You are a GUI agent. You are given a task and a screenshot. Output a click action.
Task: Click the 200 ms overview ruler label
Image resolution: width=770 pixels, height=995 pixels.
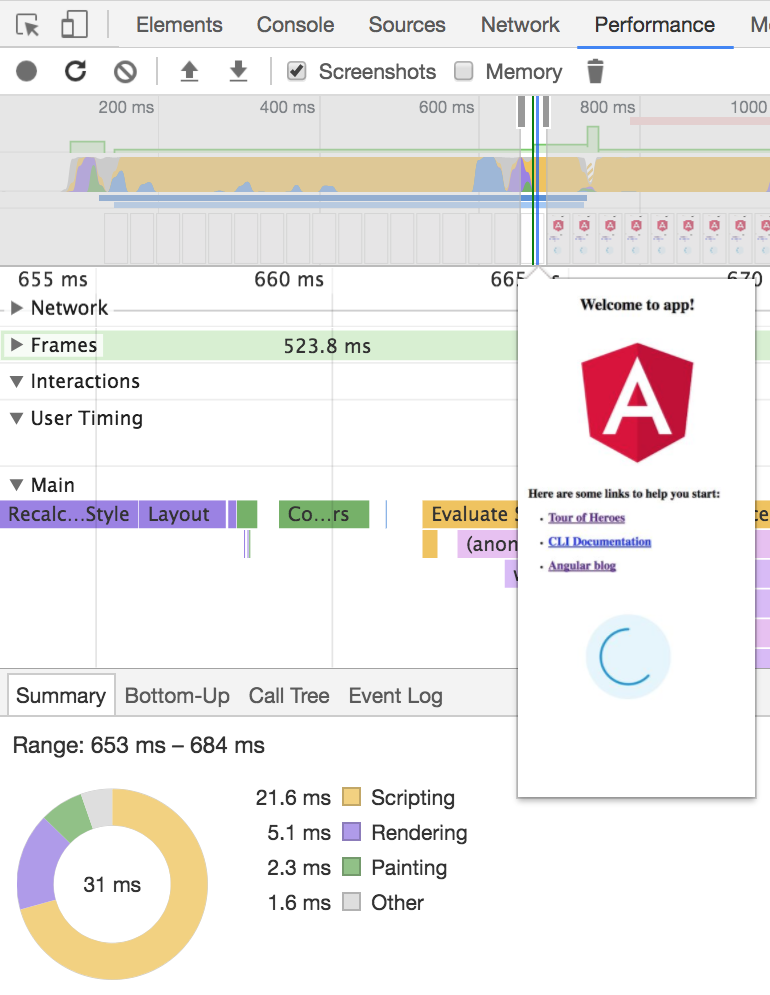pyautogui.click(x=126, y=107)
